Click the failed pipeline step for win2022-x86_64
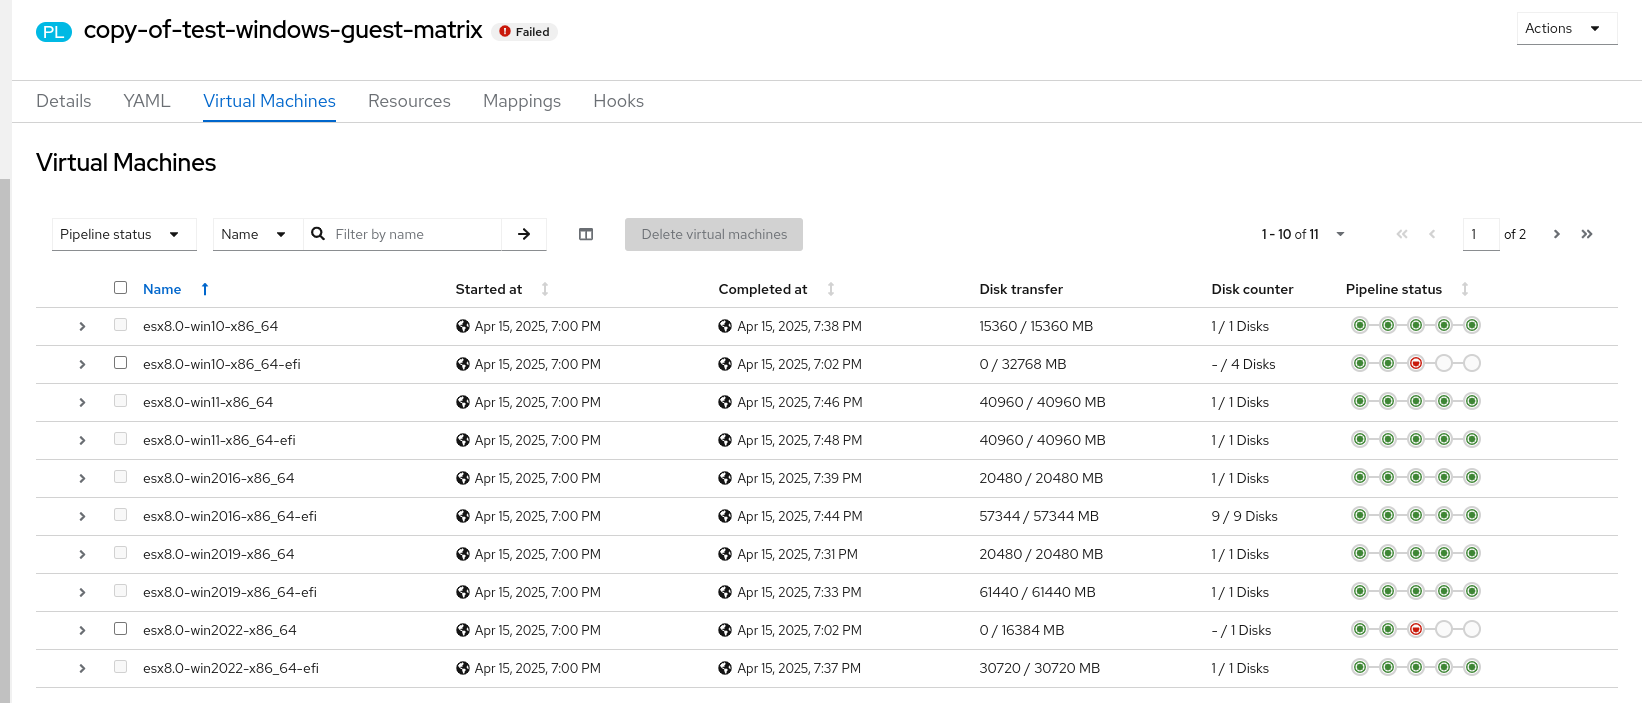This screenshot has width=1642, height=703. tap(1416, 629)
